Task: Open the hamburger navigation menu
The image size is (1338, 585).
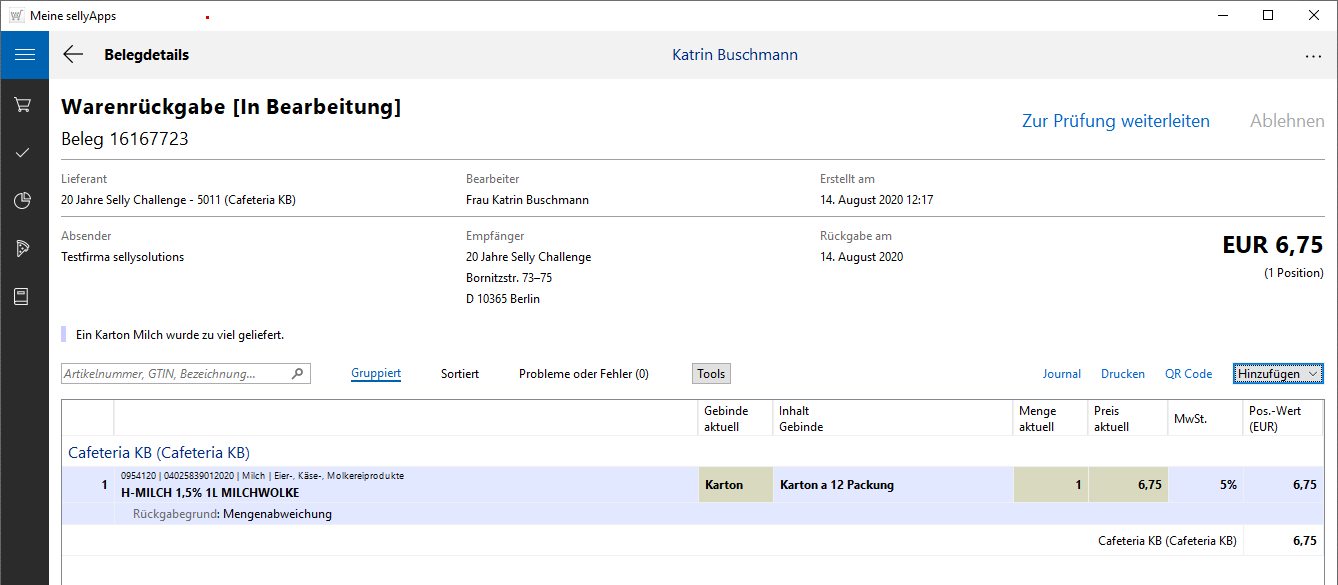Action: (24, 55)
